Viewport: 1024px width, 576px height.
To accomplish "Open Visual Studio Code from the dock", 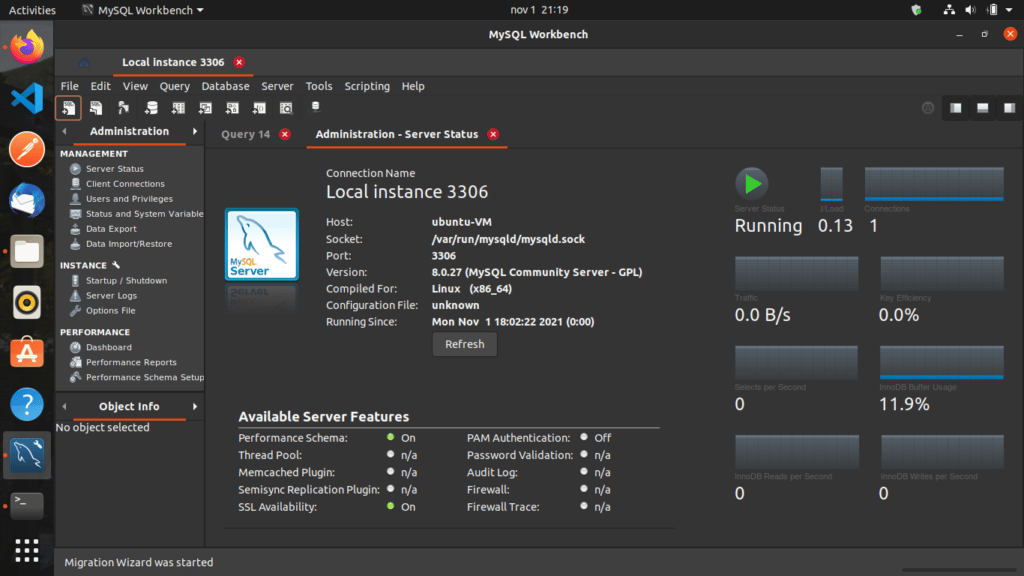I will (27, 98).
